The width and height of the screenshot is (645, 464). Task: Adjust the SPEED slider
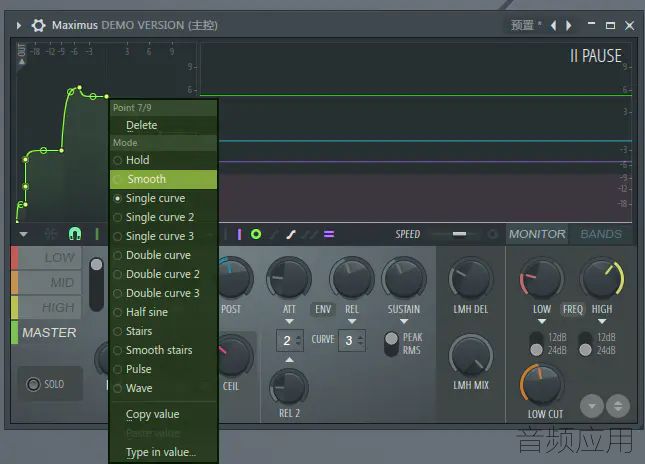[x=459, y=234]
